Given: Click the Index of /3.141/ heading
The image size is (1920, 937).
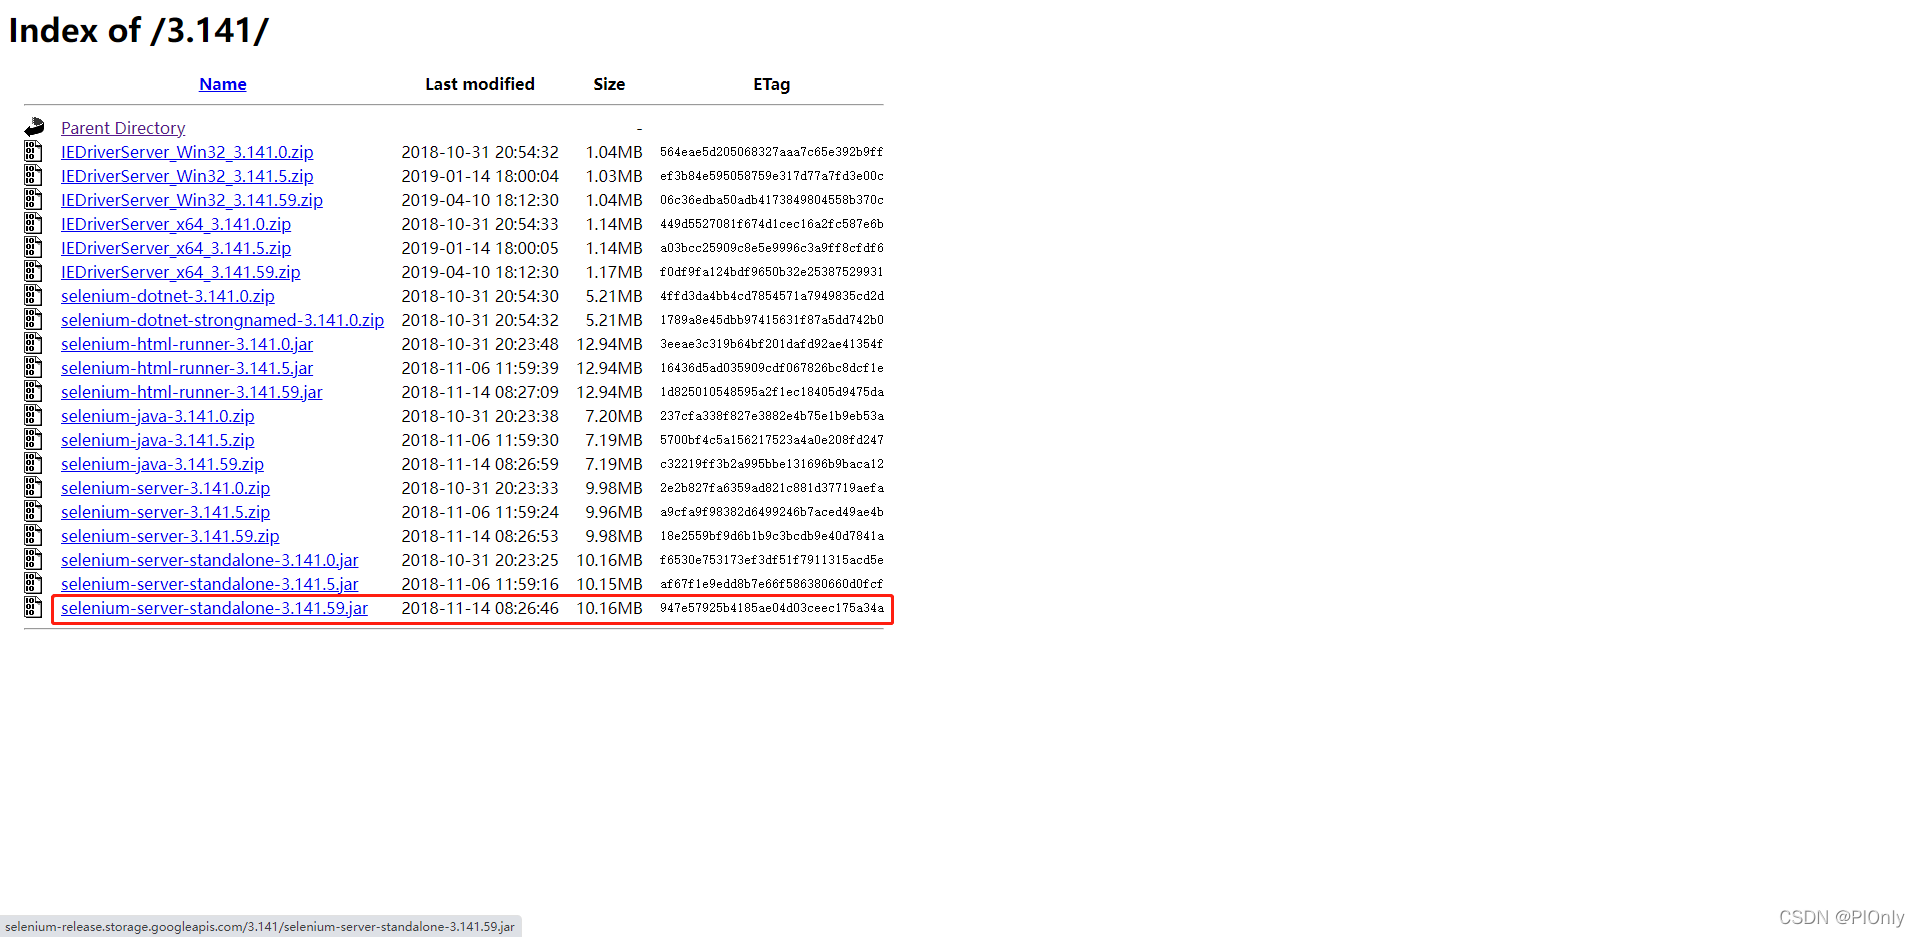Looking at the screenshot, I should (139, 30).
